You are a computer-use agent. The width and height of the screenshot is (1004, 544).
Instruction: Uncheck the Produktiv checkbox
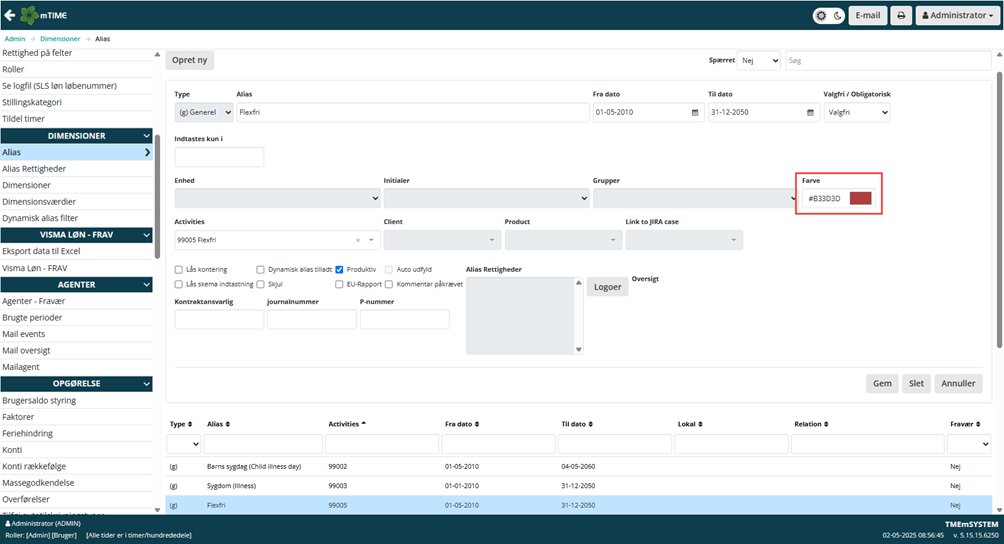pyautogui.click(x=340, y=269)
